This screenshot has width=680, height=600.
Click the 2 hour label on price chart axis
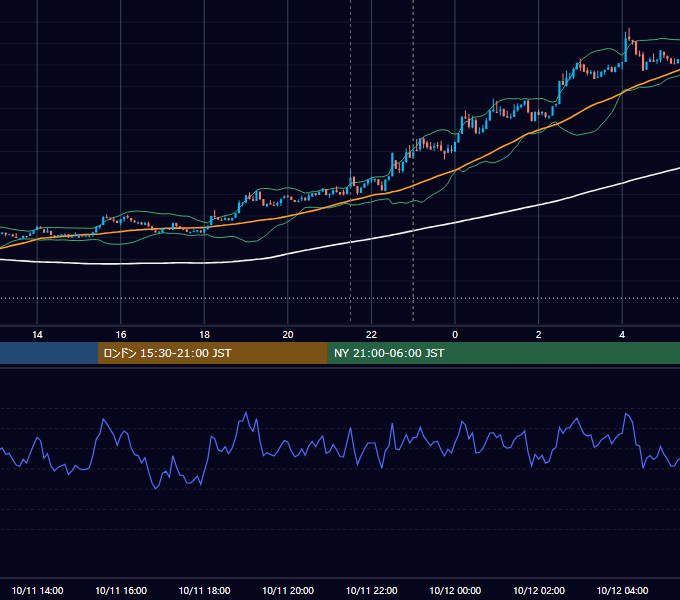539,335
